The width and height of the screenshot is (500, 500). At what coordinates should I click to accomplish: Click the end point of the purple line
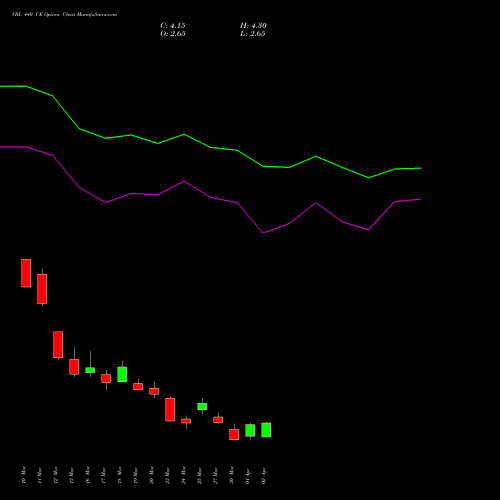click(421, 199)
